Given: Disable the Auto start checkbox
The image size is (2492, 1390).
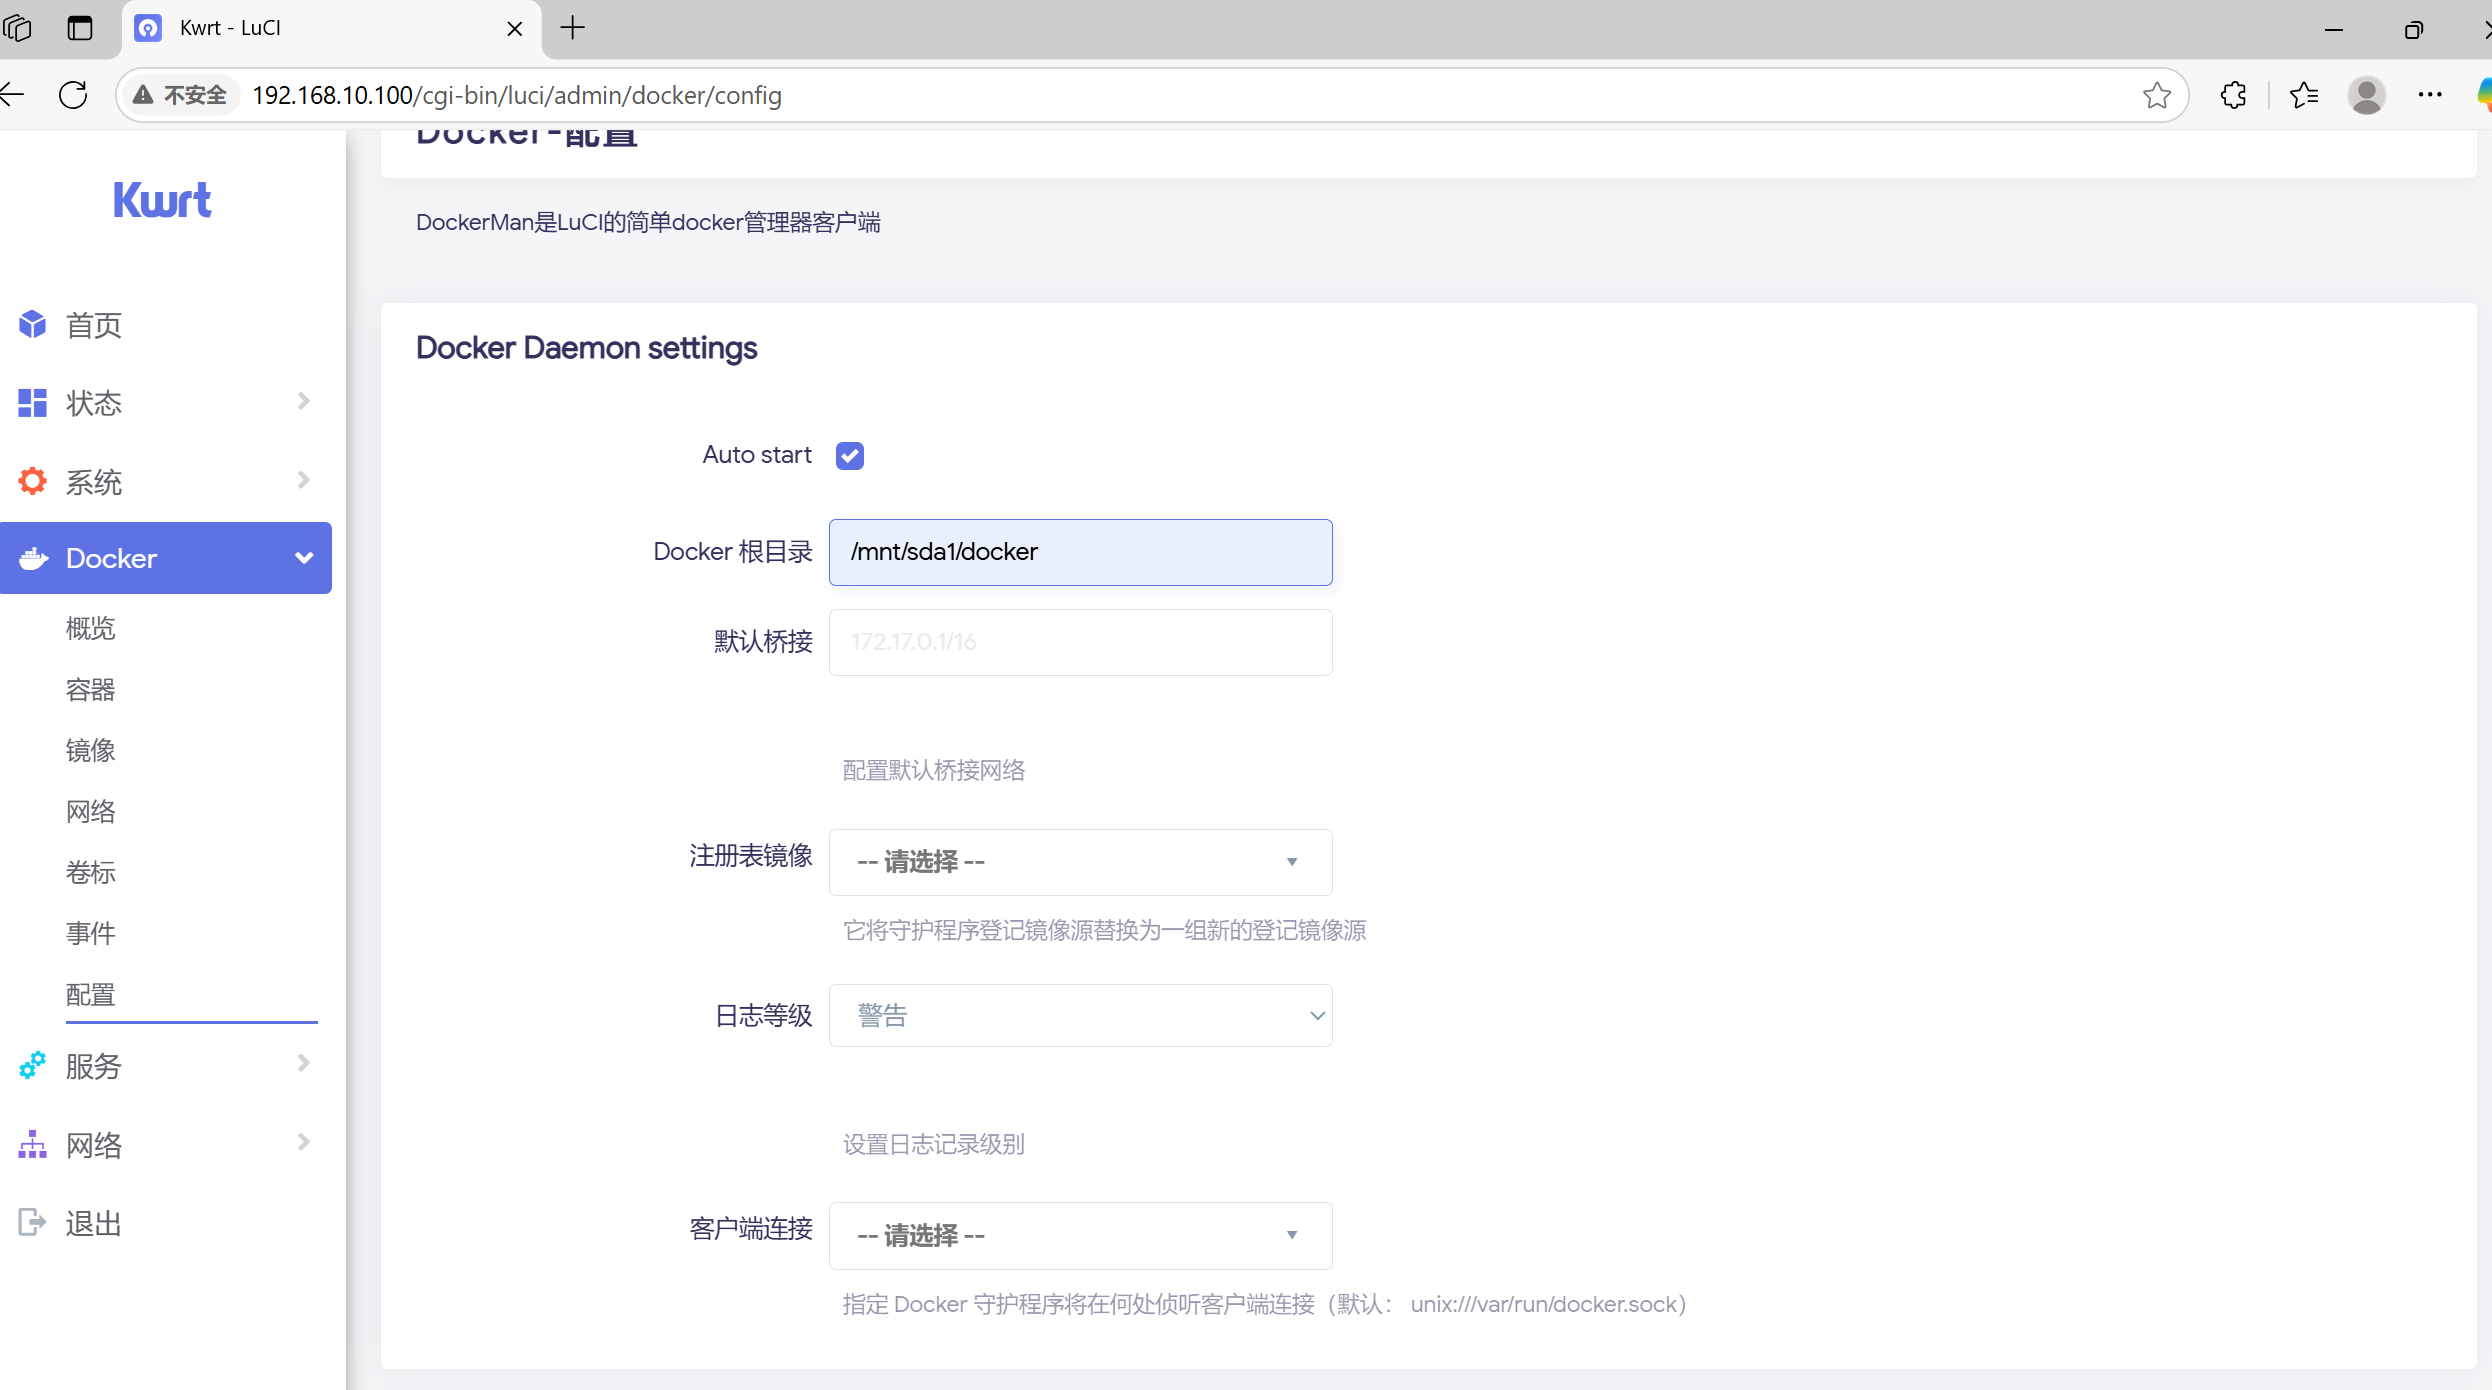Looking at the screenshot, I should tap(849, 455).
